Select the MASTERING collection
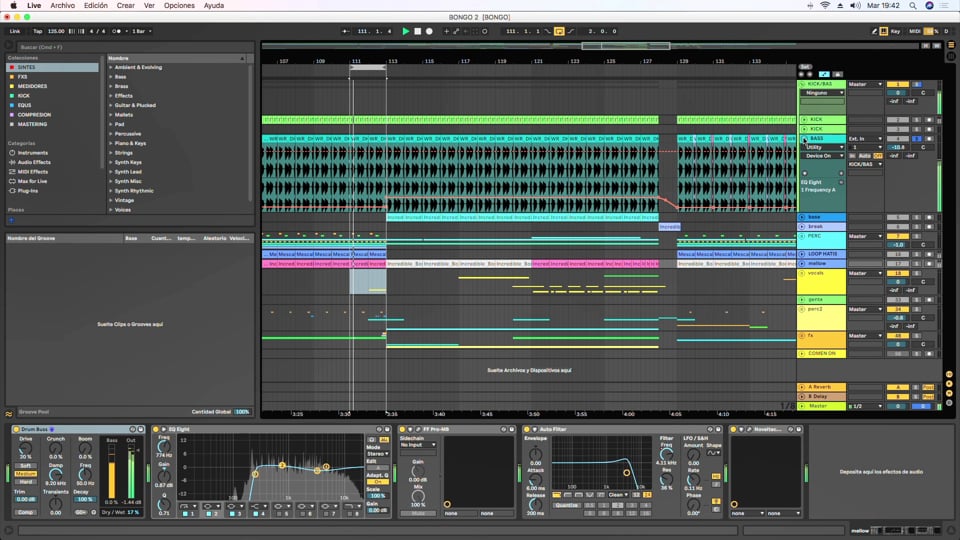This screenshot has height=540, width=960. pos(53,124)
